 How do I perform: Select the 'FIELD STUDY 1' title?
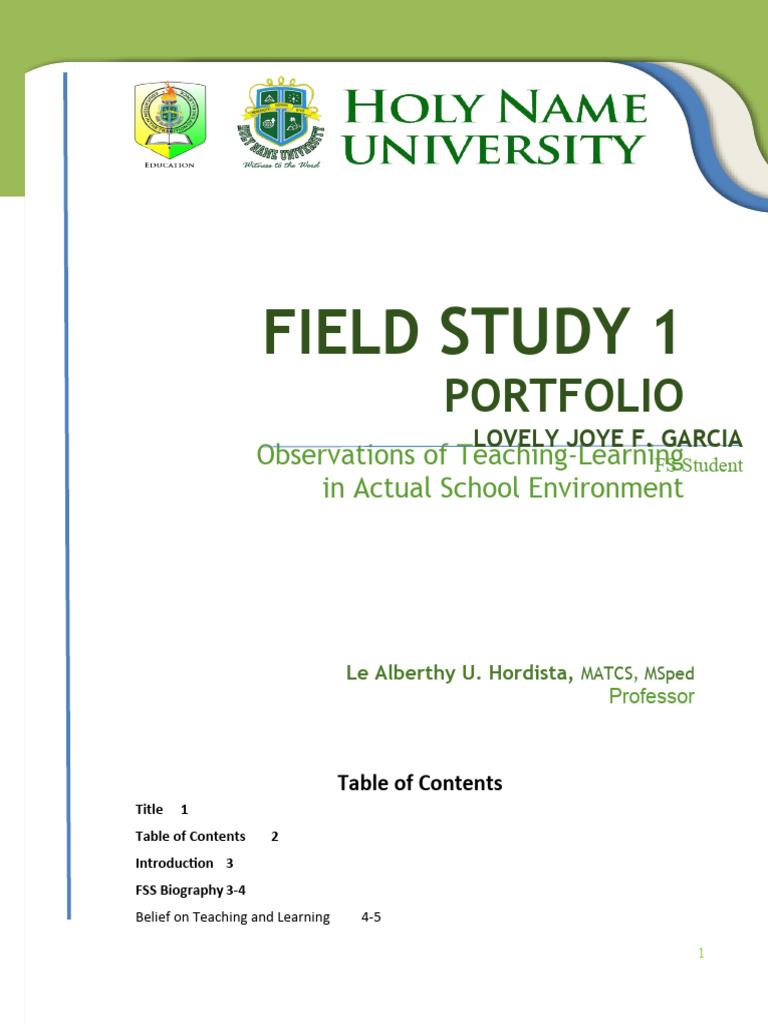pyautogui.click(x=471, y=332)
